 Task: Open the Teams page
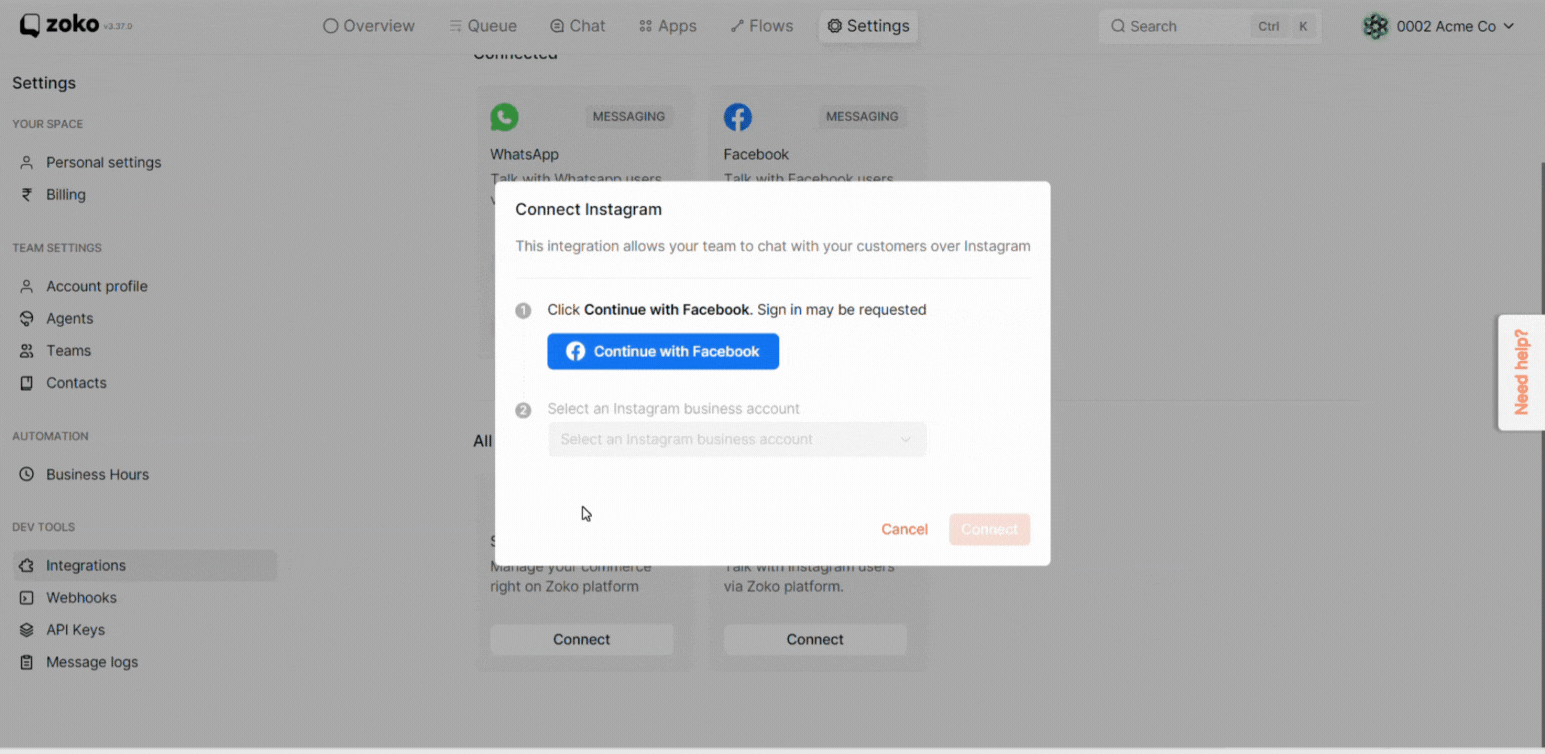tap(68, 350)
